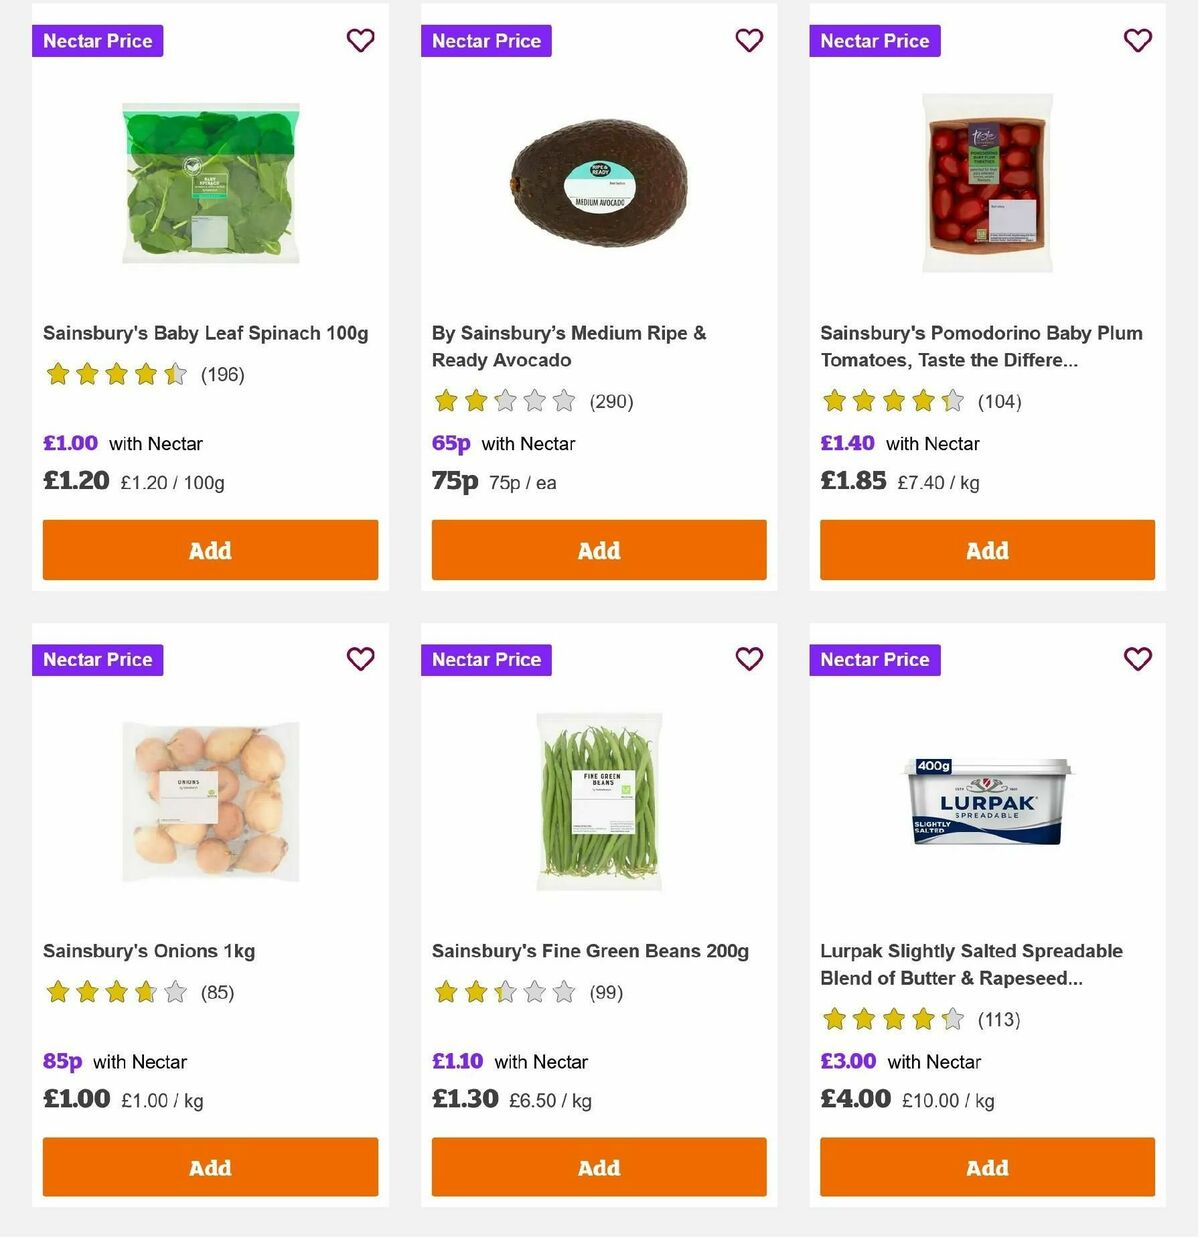Open the Sainsbury's Baby Leaf Spinach product page

pos(205,332)
